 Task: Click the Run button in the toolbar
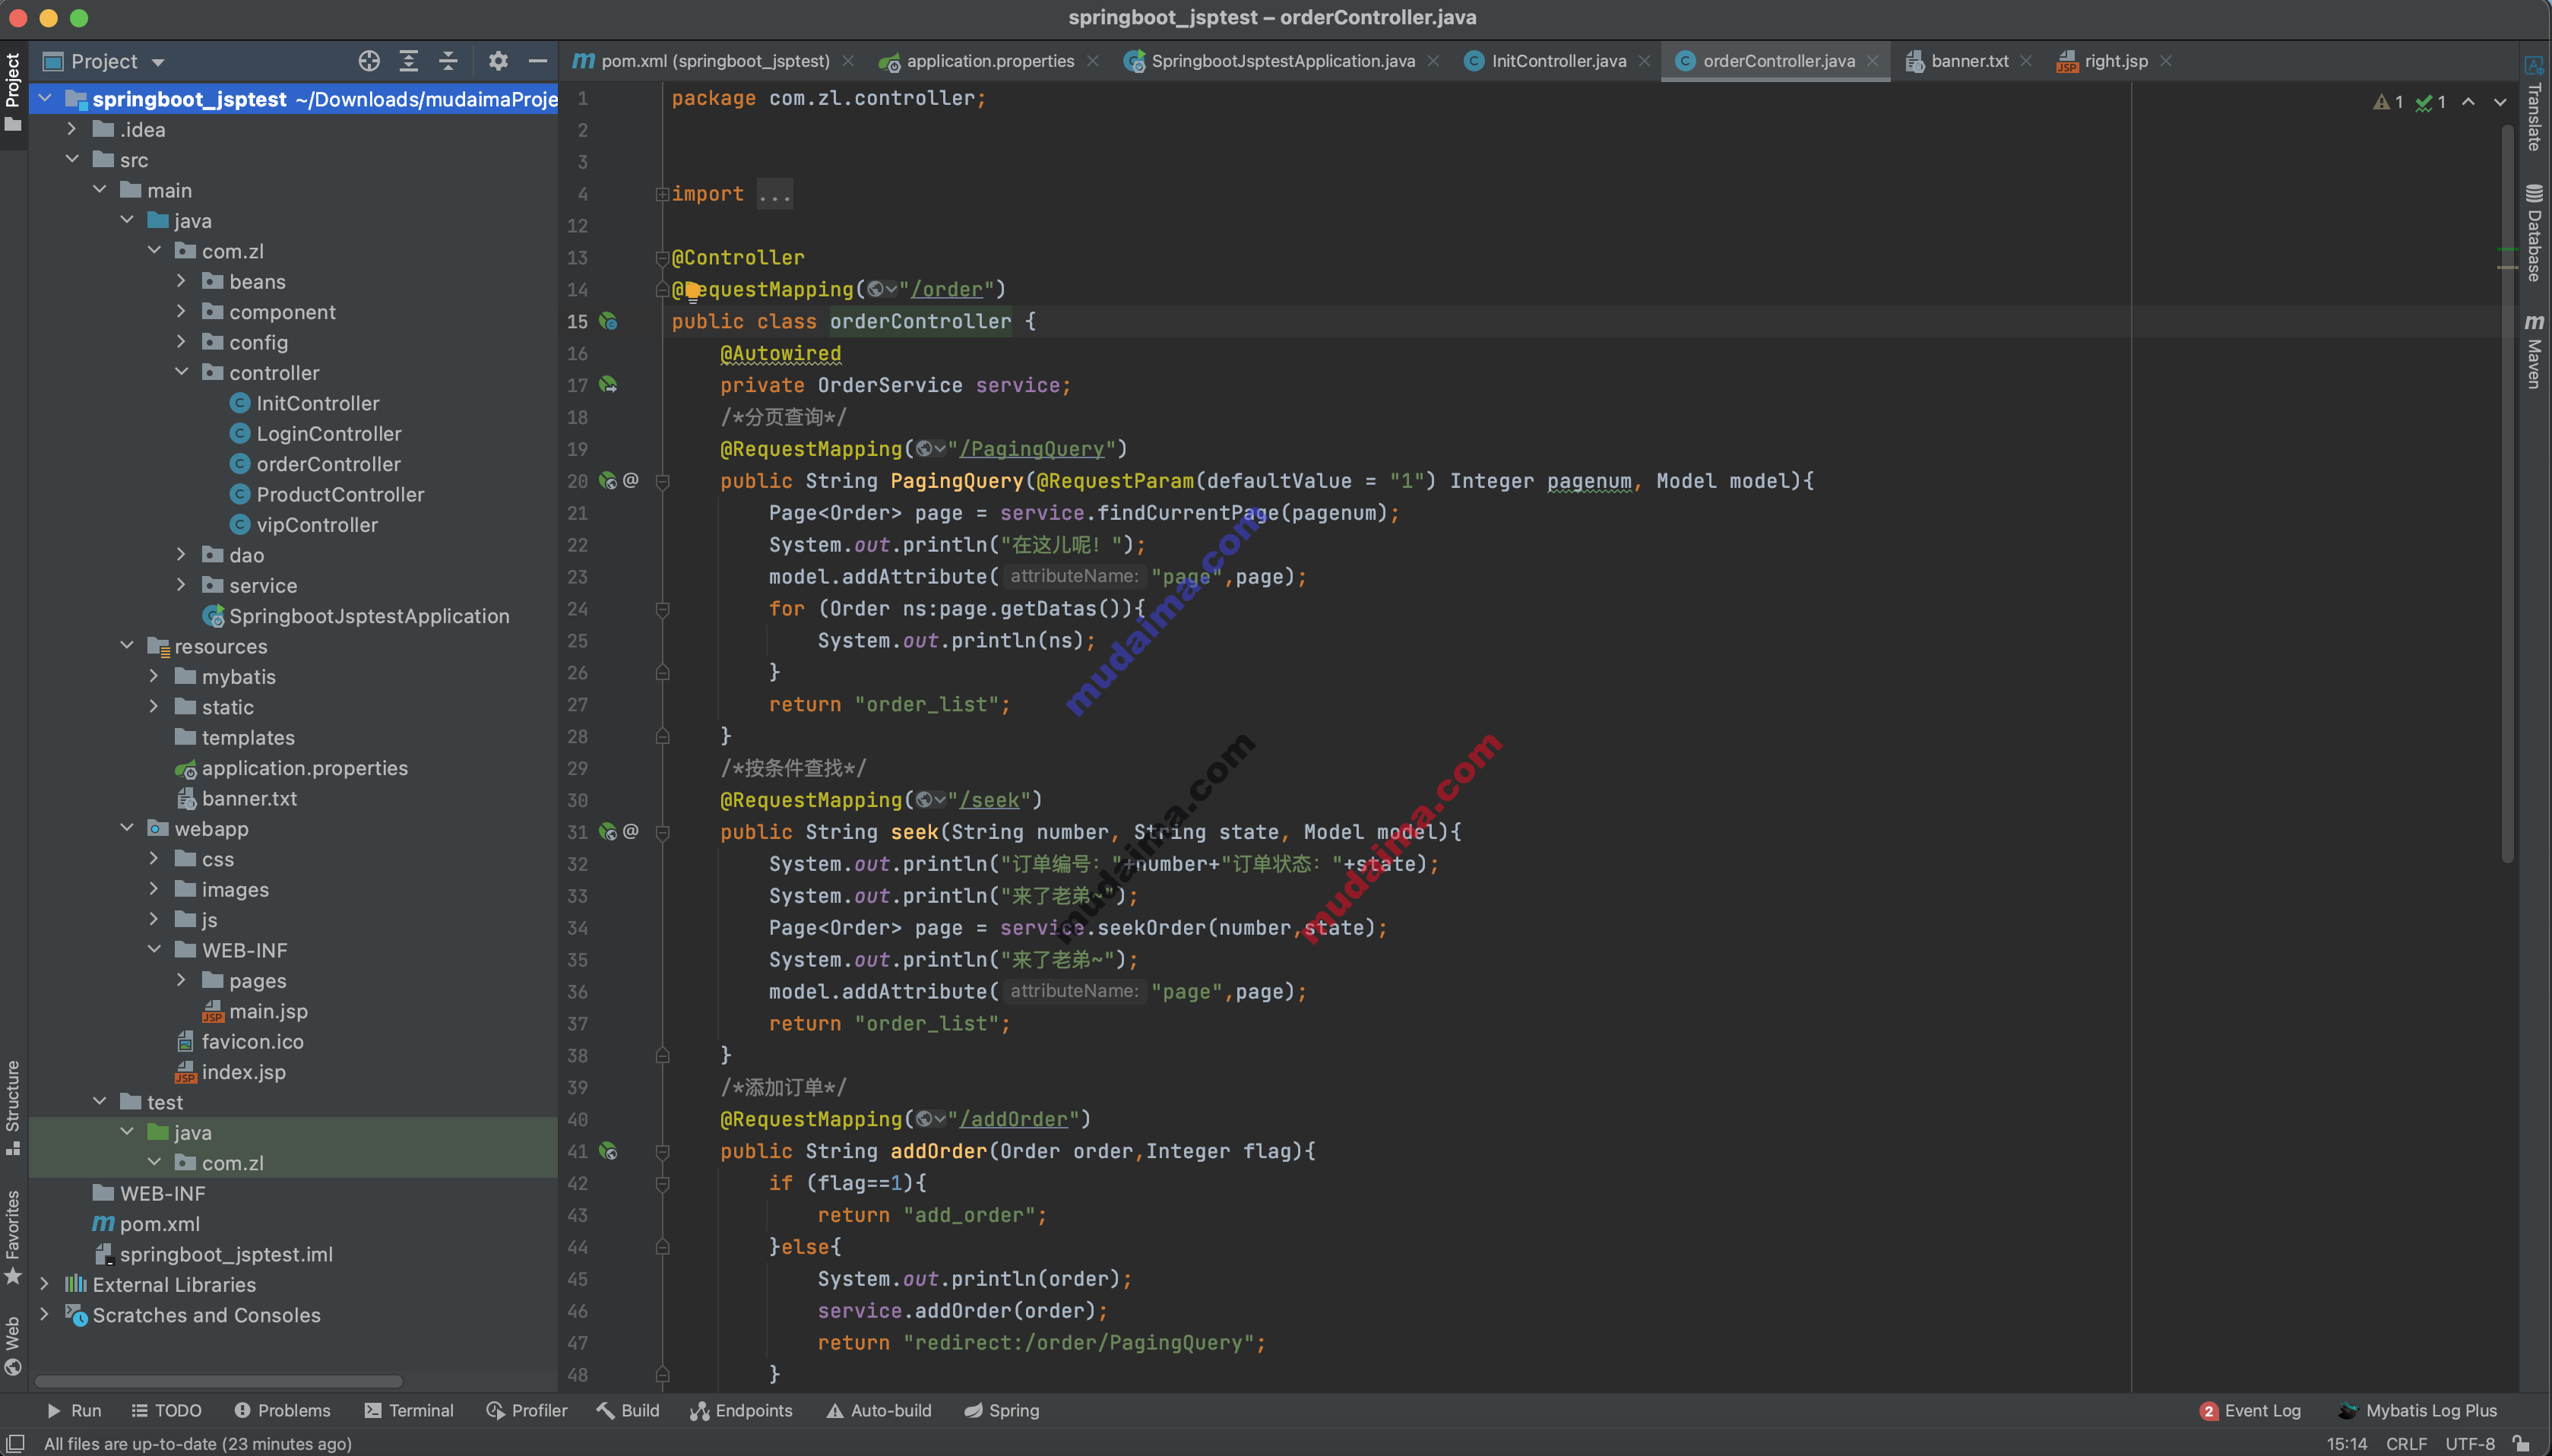[72, 1409]
